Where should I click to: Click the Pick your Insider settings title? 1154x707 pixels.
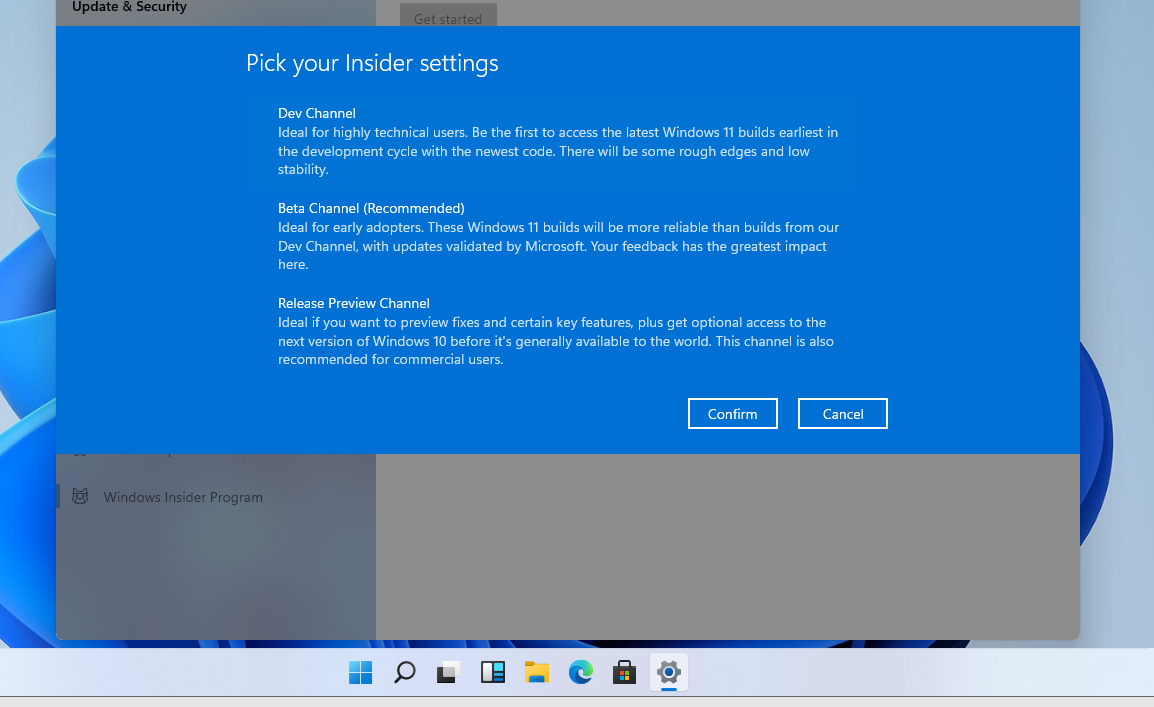(372, 63)
